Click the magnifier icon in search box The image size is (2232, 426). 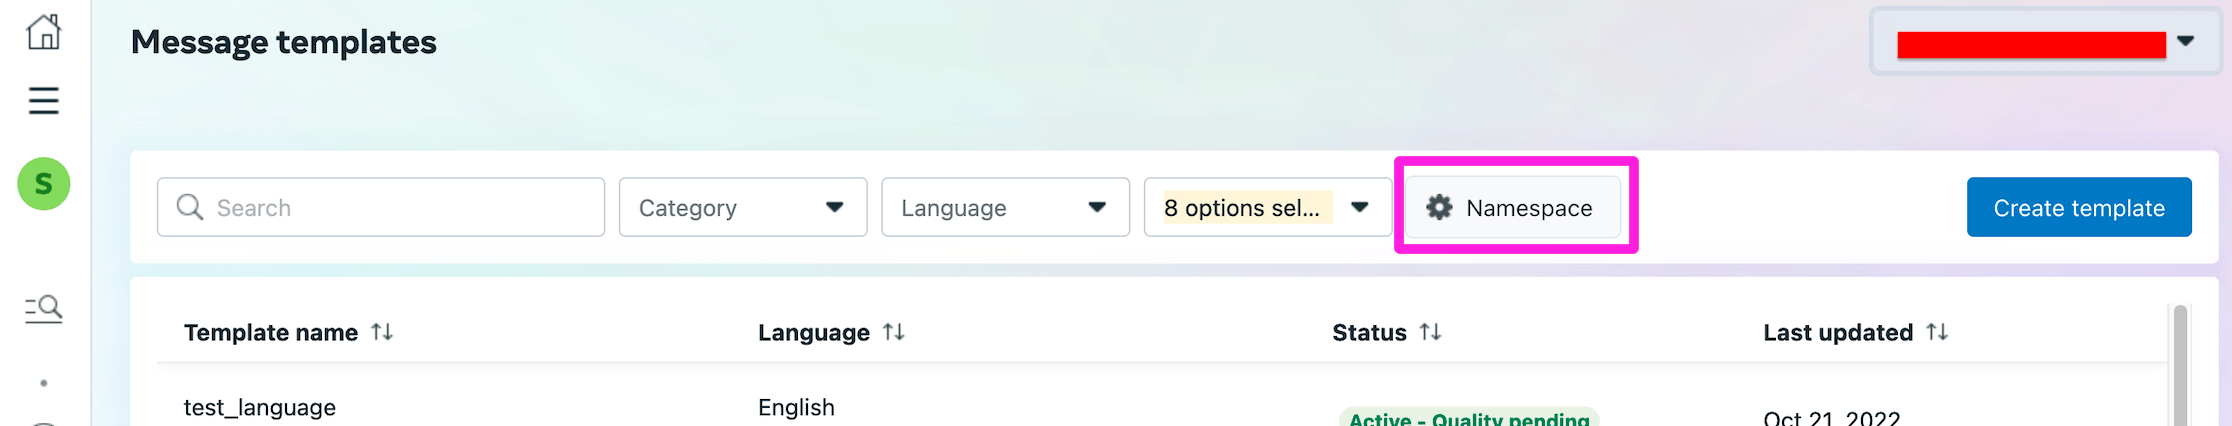click(x=189, y=207)
